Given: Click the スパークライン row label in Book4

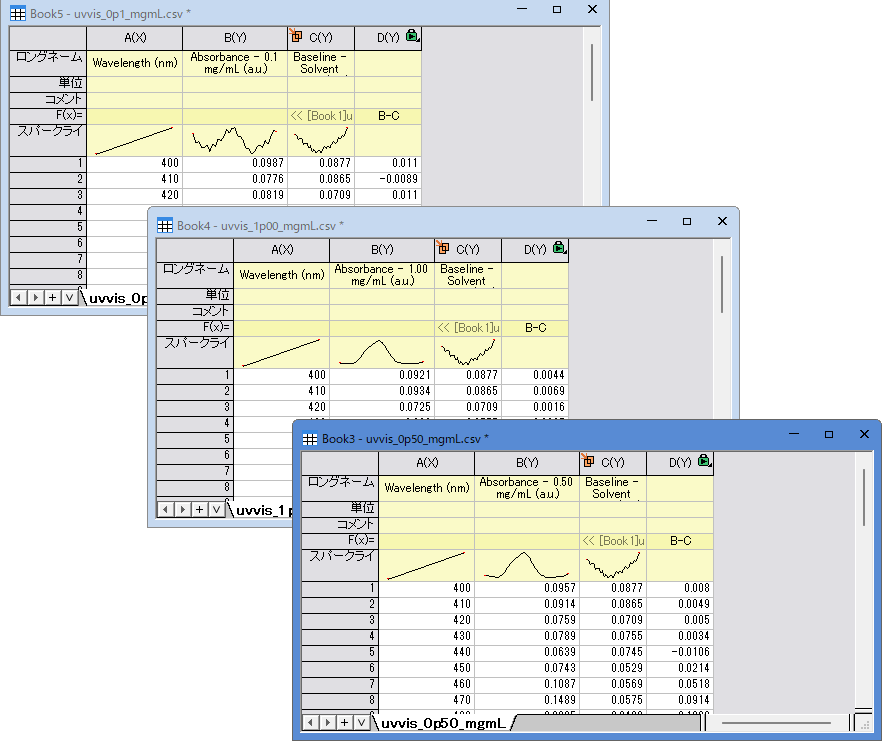Looking at the screenshot, I should click(195, 352).
